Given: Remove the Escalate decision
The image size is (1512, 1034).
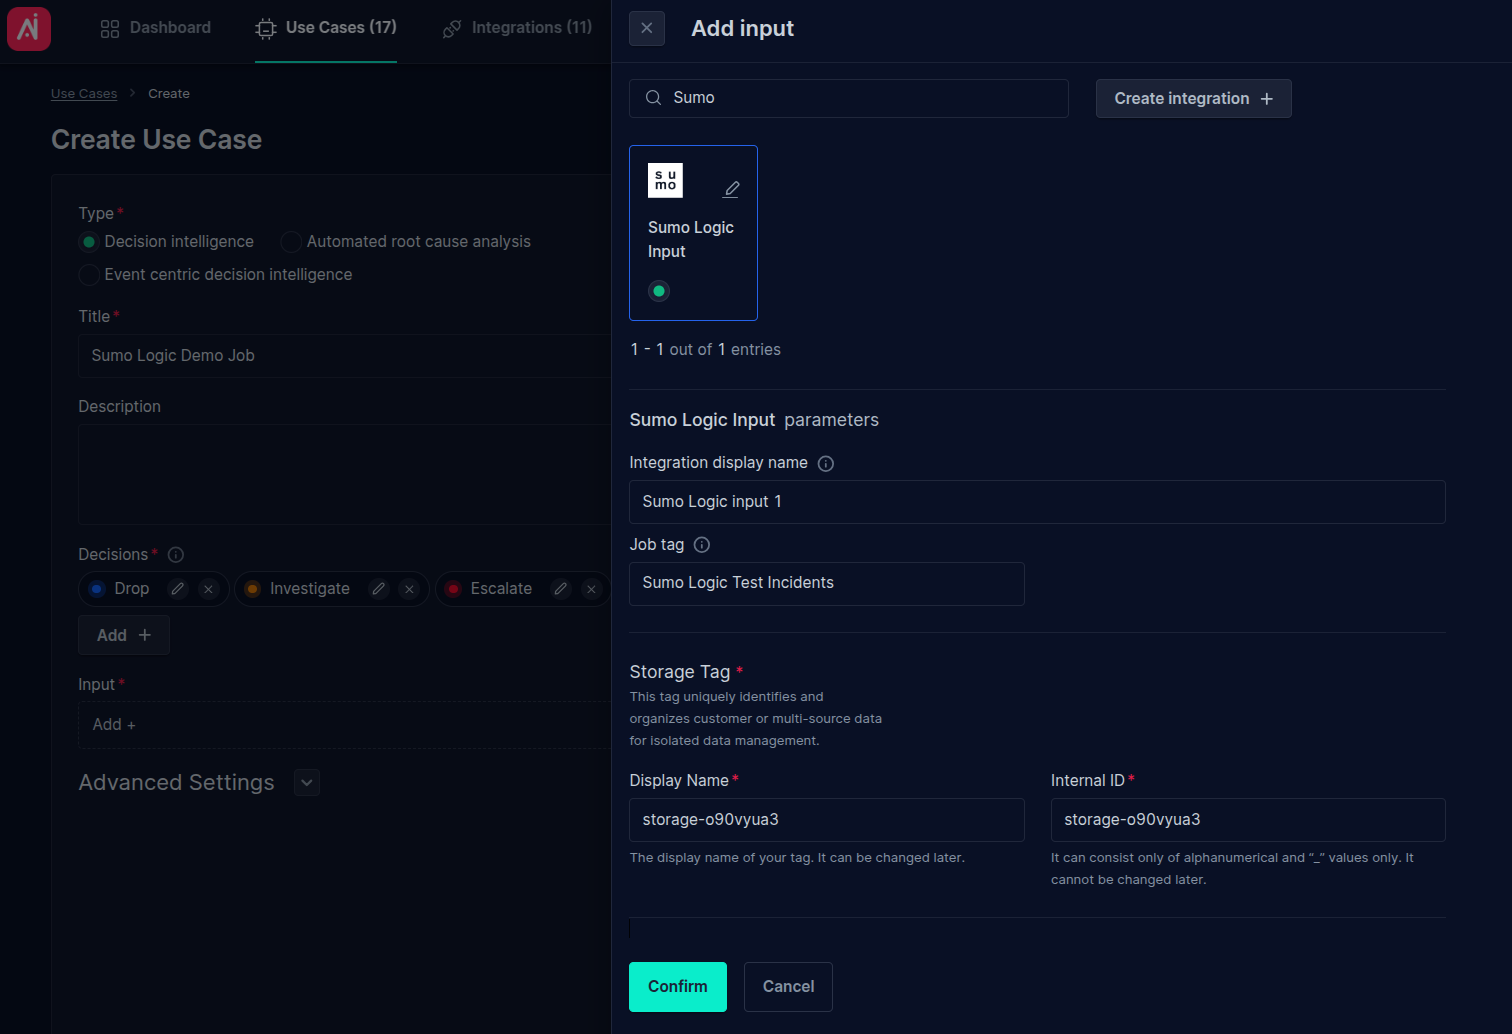Looking at the screenshot, I should [591, 589].
